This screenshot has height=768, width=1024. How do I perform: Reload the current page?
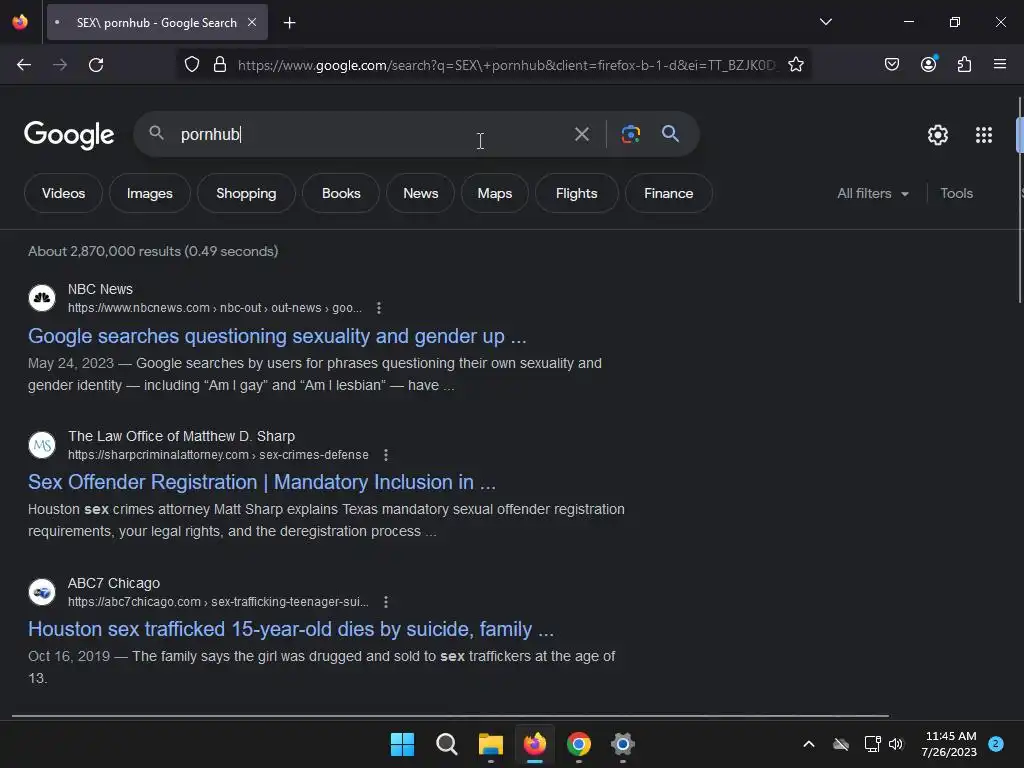(96, 65)
